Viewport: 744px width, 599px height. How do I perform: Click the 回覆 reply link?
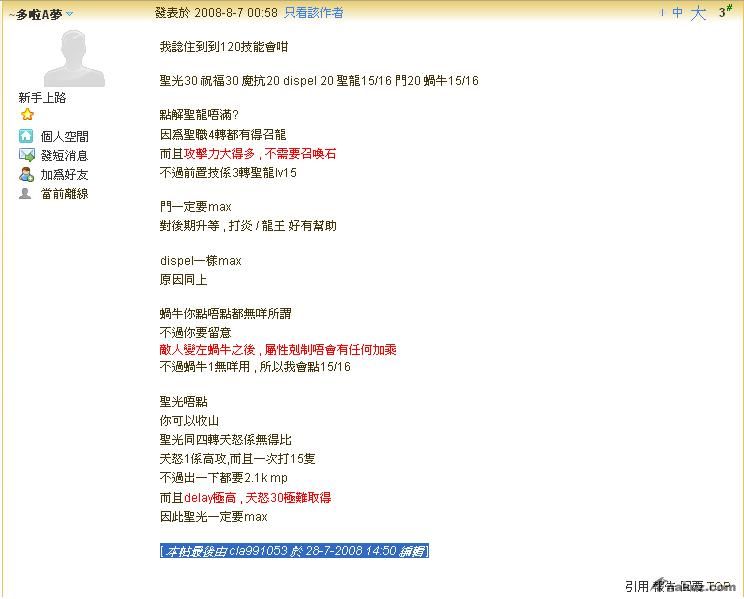point(691,587)
